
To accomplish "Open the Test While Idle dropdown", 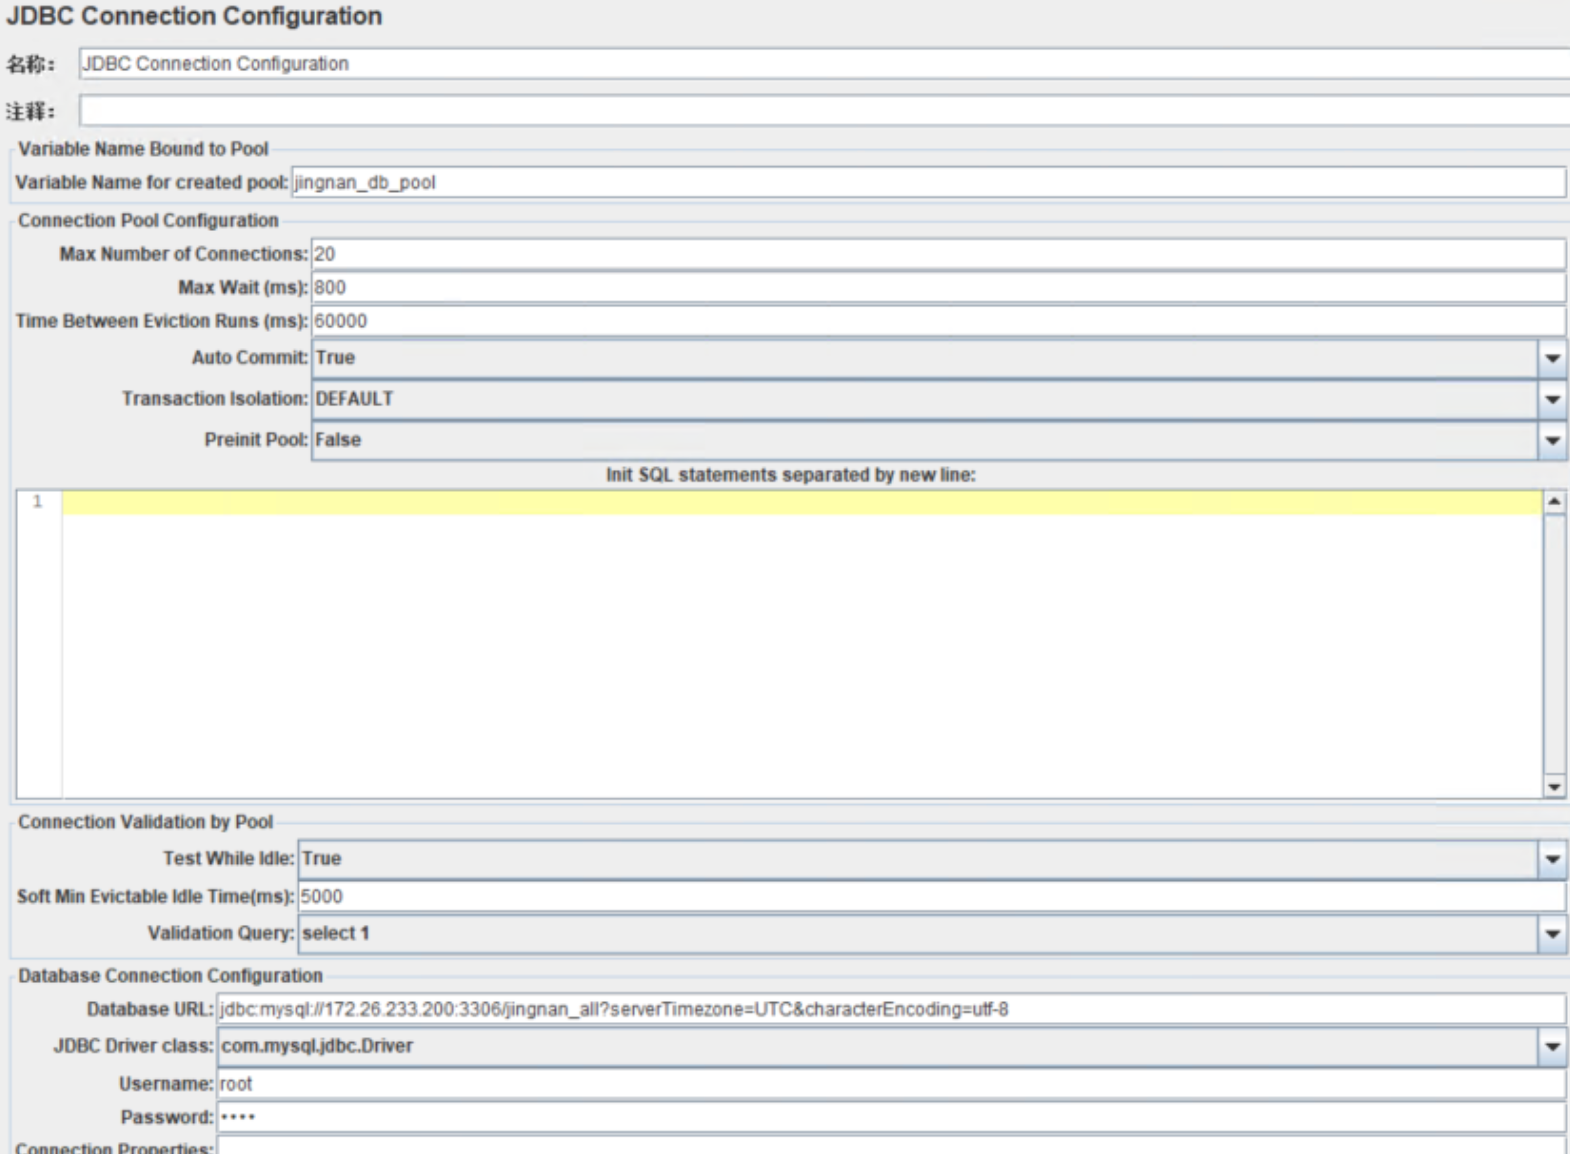I will [x=931, y=859].
